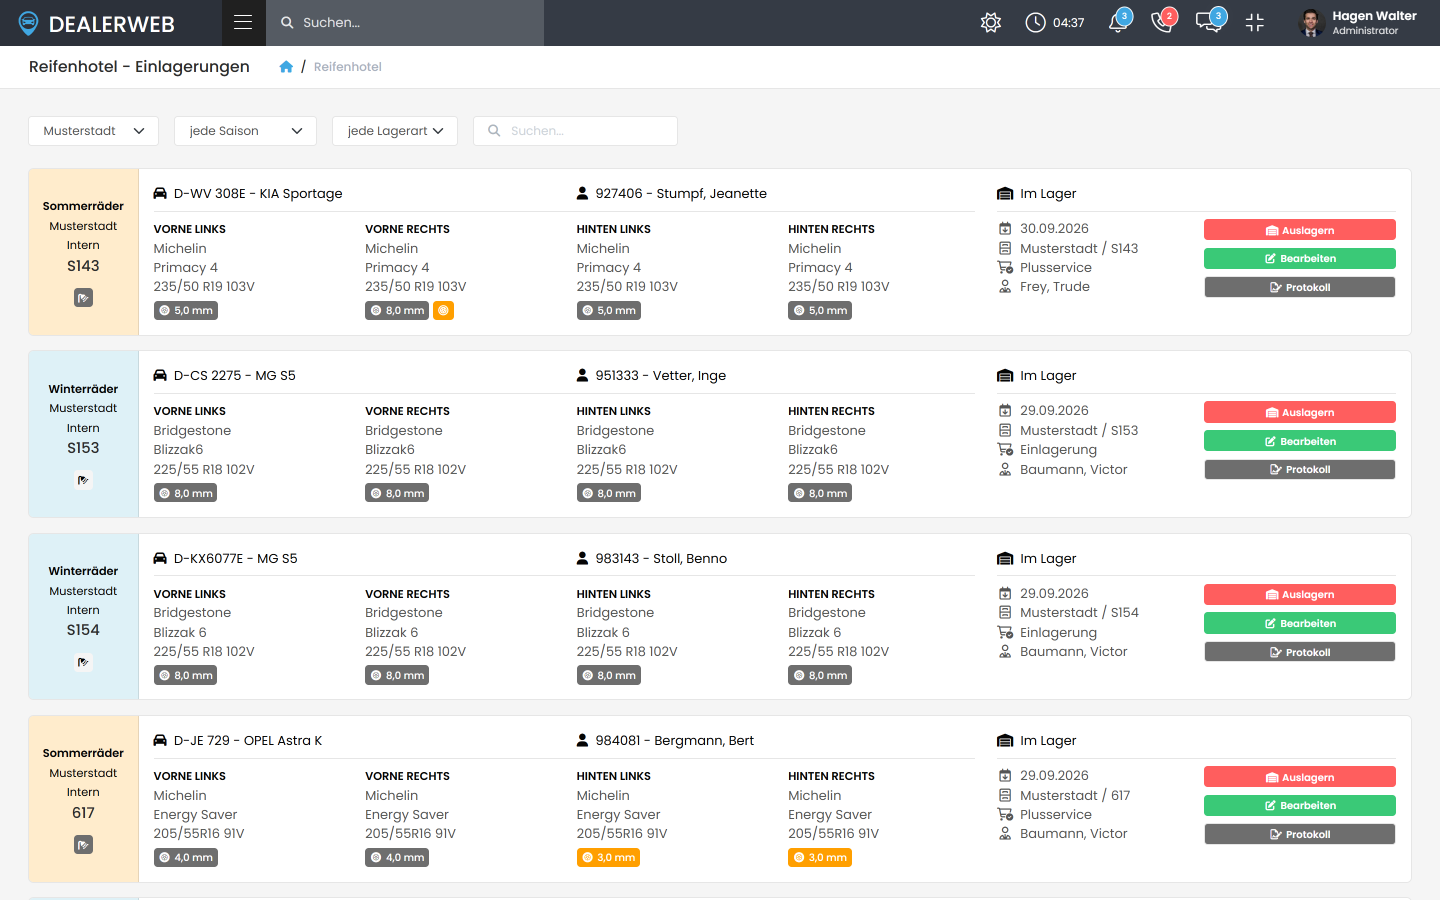This screenshot has width=1440, height=900.
Task: Open Protokoll for Bergmann, Bert
Action: (x=1299, y=834)
